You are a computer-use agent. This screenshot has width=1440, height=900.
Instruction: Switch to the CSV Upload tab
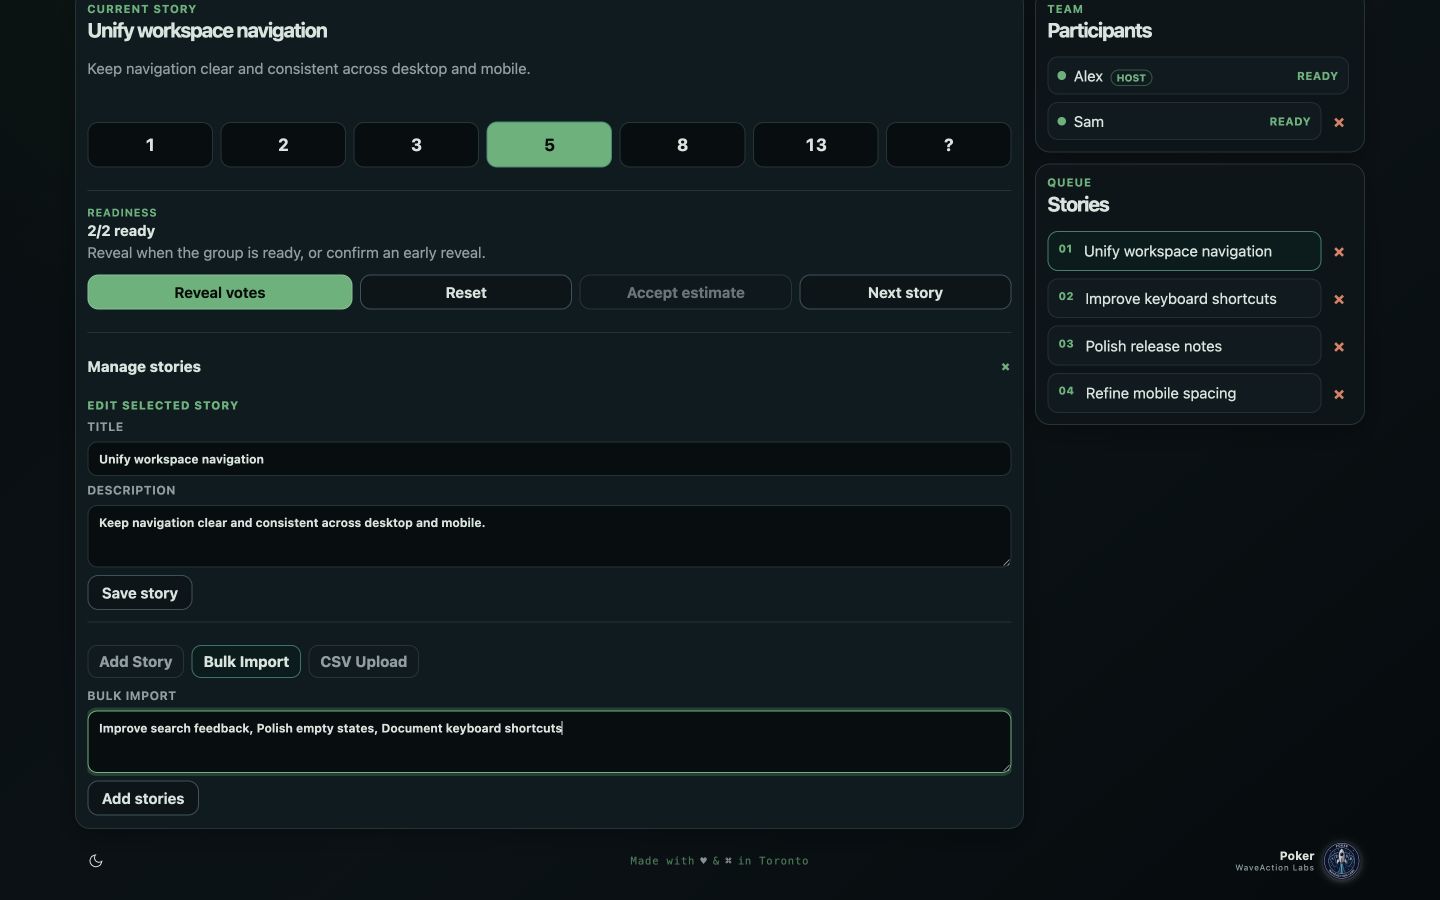pos(363,662)
